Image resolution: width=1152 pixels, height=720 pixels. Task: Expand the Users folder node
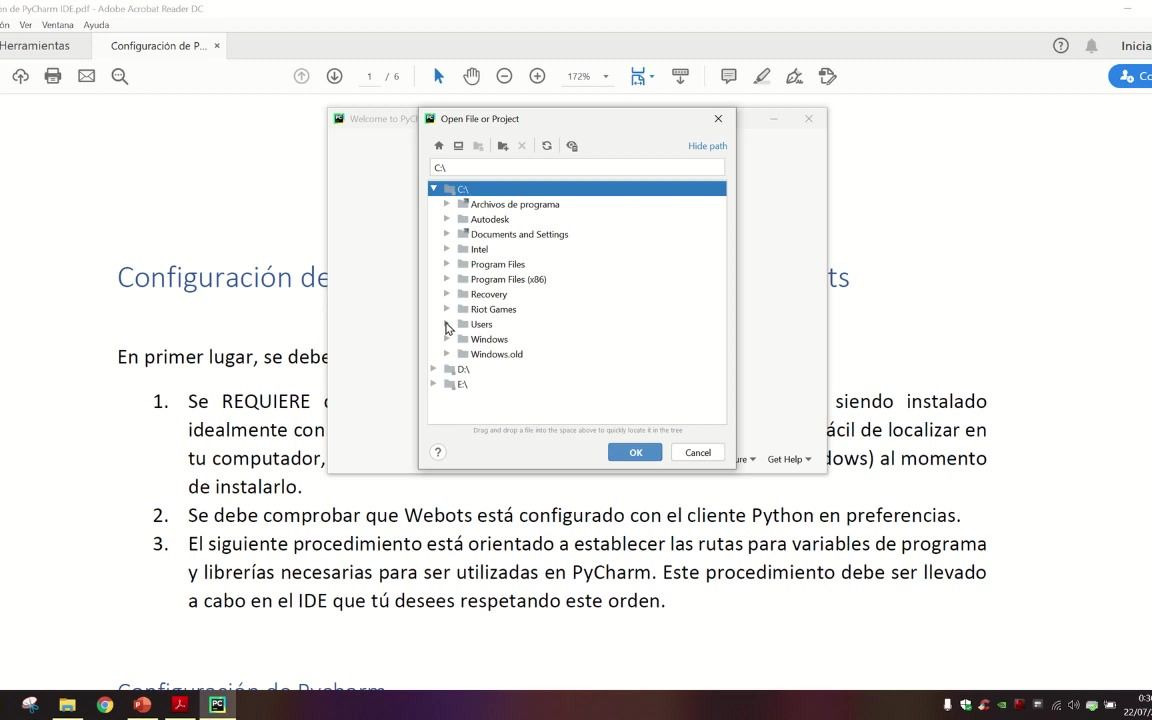447,324
